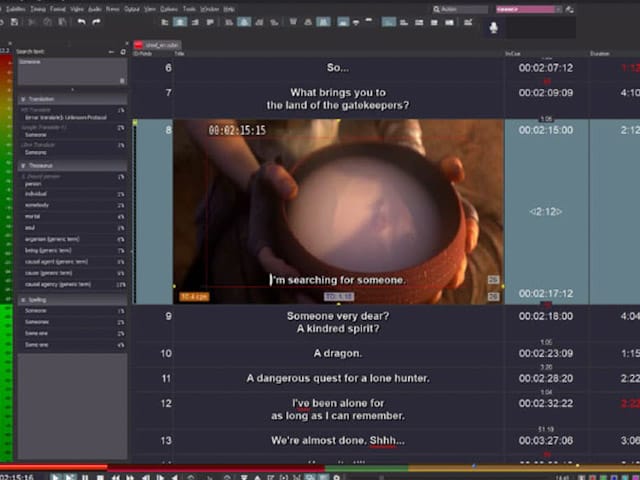The width and height of the screenshot is (640, 480).
Task: Seek on the red playback progress bar
Action: click(163, 467)
